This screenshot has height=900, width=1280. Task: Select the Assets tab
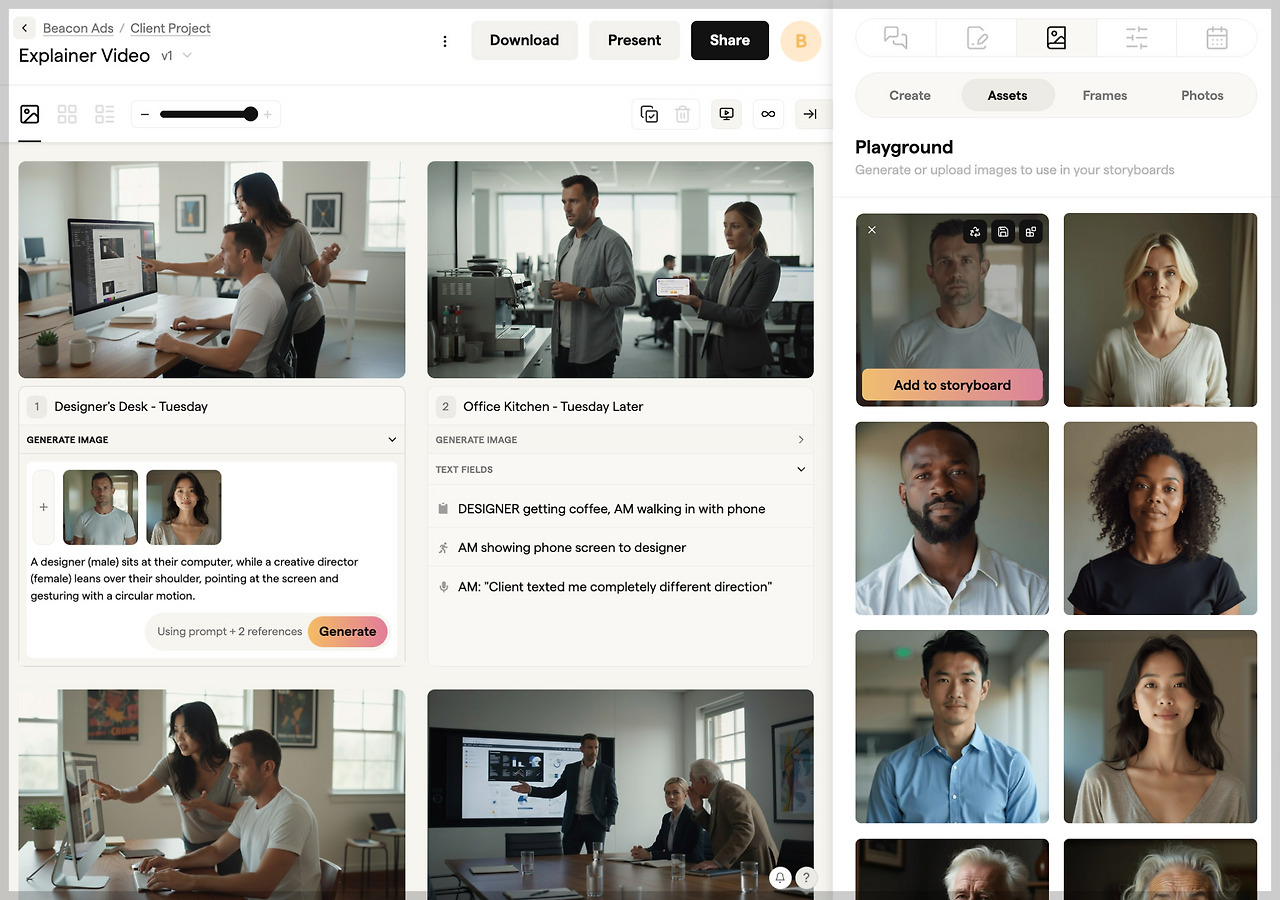coord(1007,95)
